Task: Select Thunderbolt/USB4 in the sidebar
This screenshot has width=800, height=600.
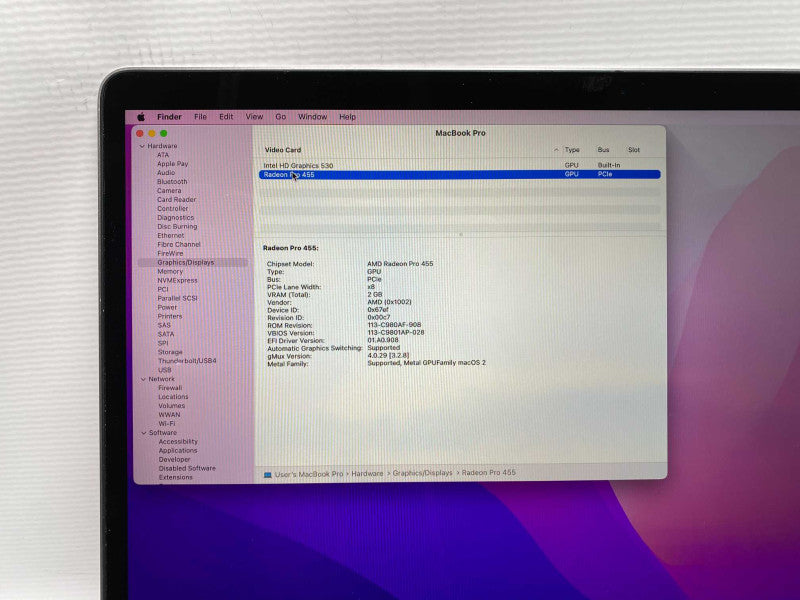Action: click(x=187, y=361)
